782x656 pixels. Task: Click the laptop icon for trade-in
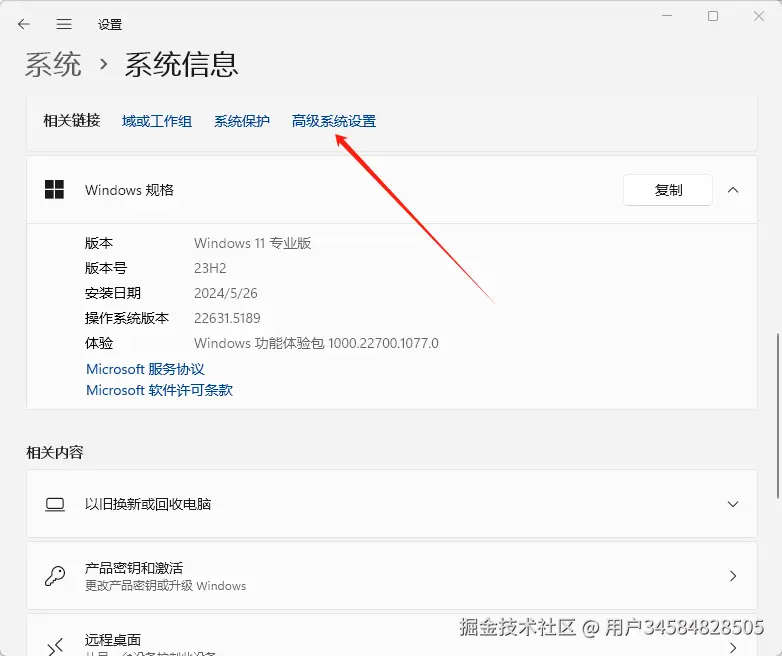[x=55, y=504]
